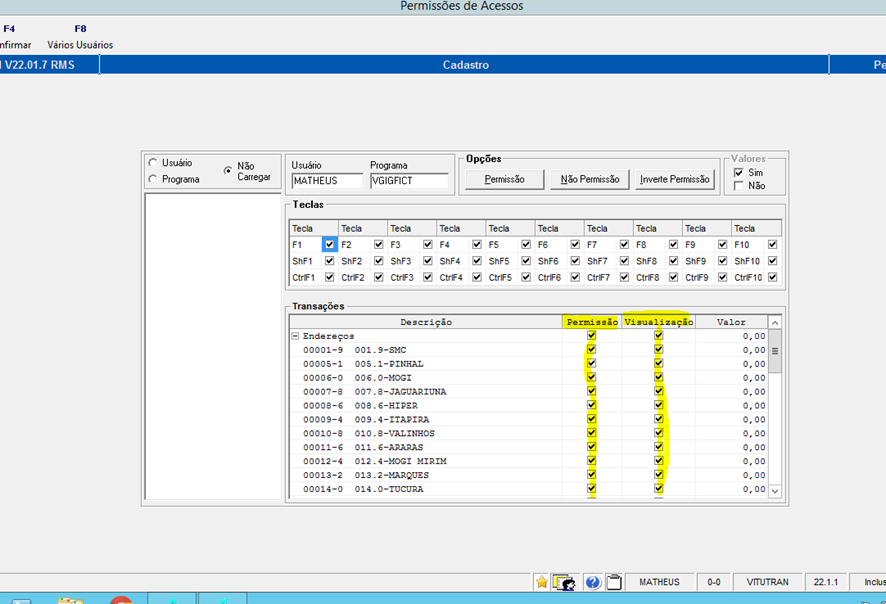This screenshot has width=886, height=604.
Task: Click the MATHEUS status bar entry
Action: pyautogui.click(x=659, y=582)
